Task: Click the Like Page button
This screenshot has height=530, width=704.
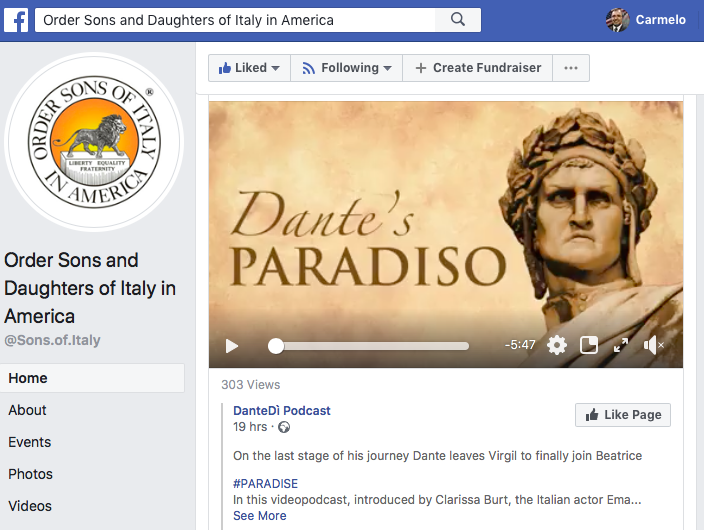Action: (x=623, y=415)
